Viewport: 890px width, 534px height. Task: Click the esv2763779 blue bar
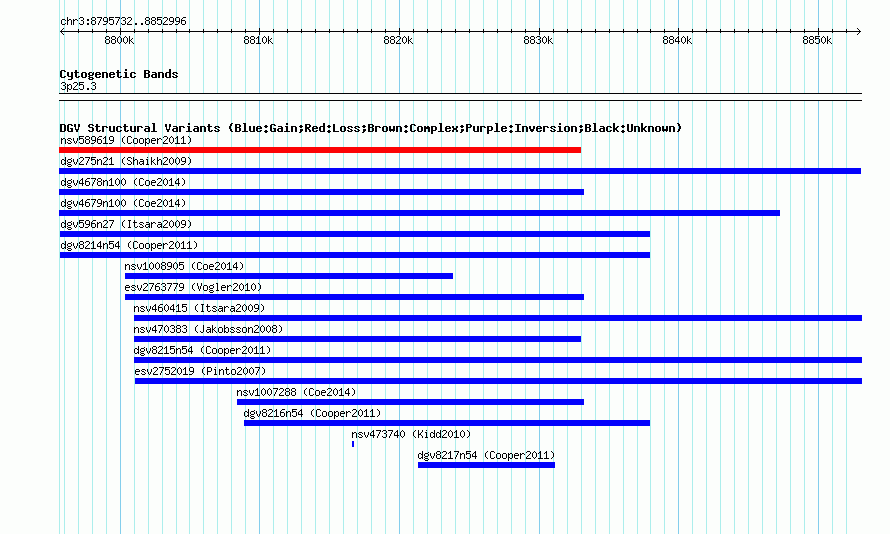tap(354, 297)
